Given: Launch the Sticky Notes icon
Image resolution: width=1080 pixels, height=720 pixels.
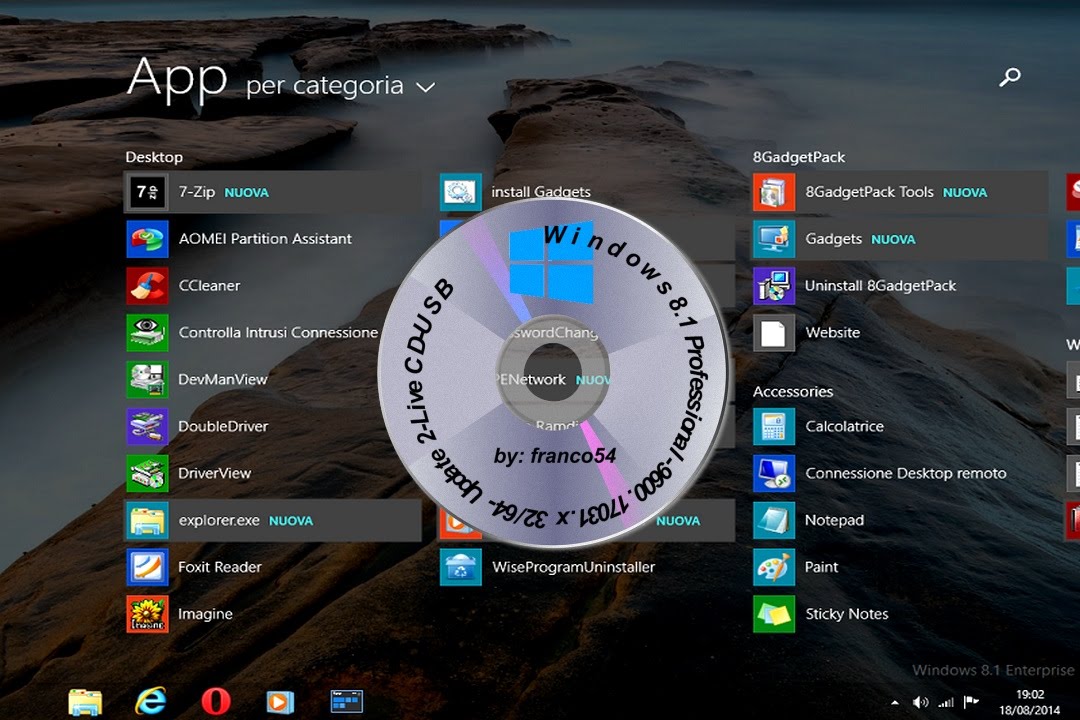Looking at the screenshot, I should 773,614.
